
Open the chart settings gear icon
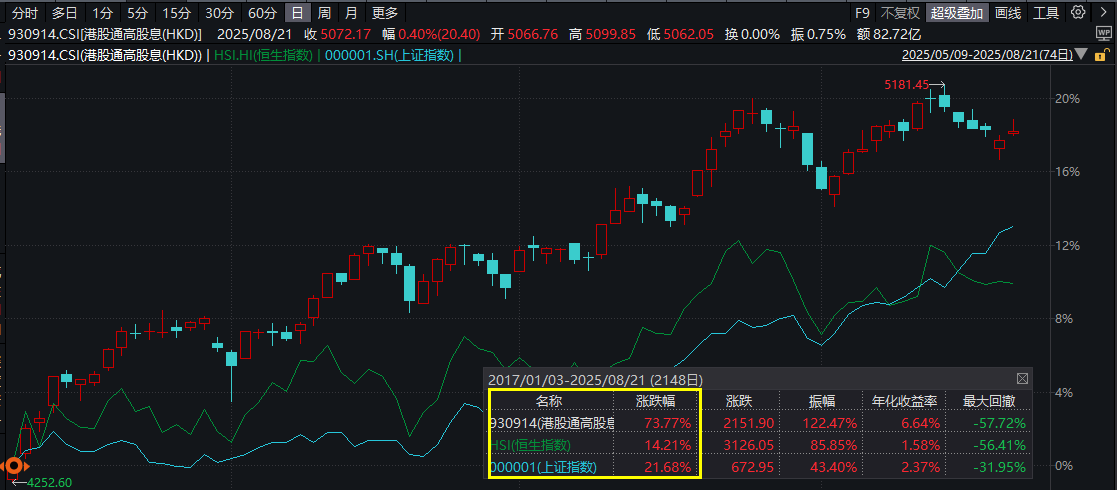coord(1078,12)
